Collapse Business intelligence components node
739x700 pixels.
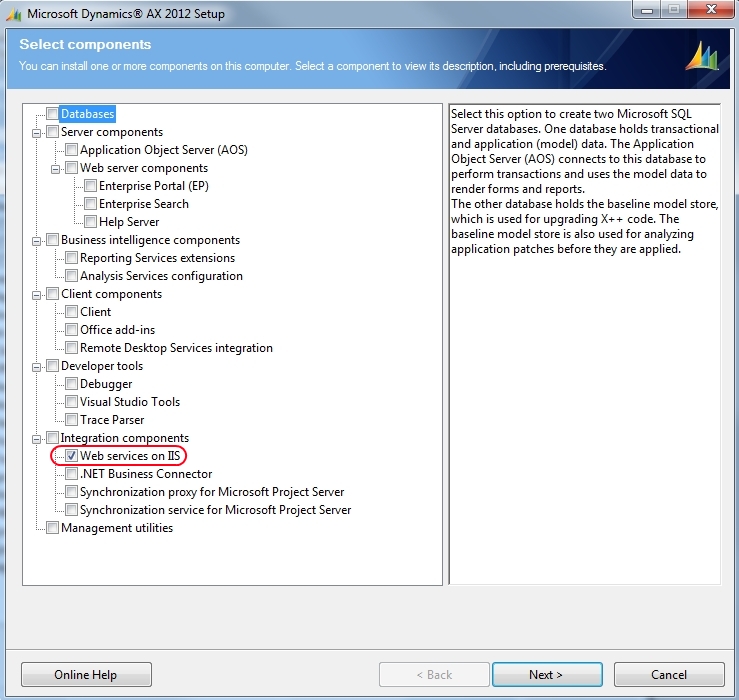pyautogui.click(x=36, y=241)
